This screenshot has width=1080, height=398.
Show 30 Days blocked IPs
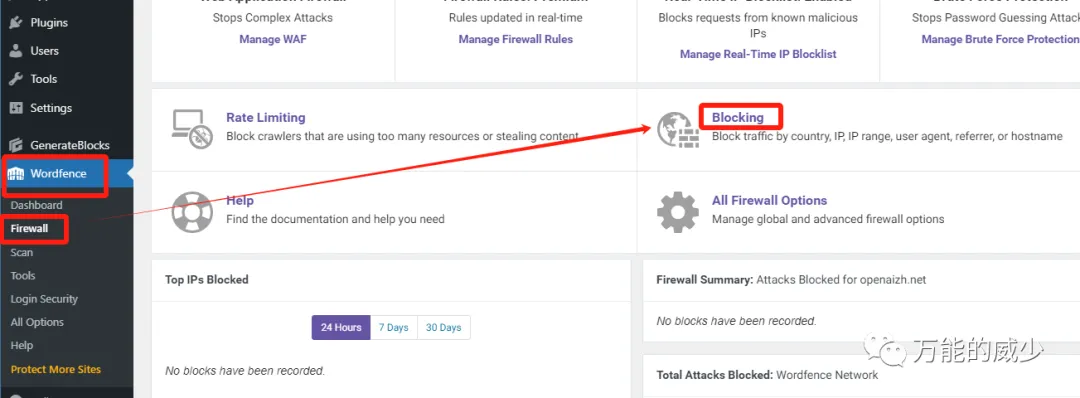point(444,328)
